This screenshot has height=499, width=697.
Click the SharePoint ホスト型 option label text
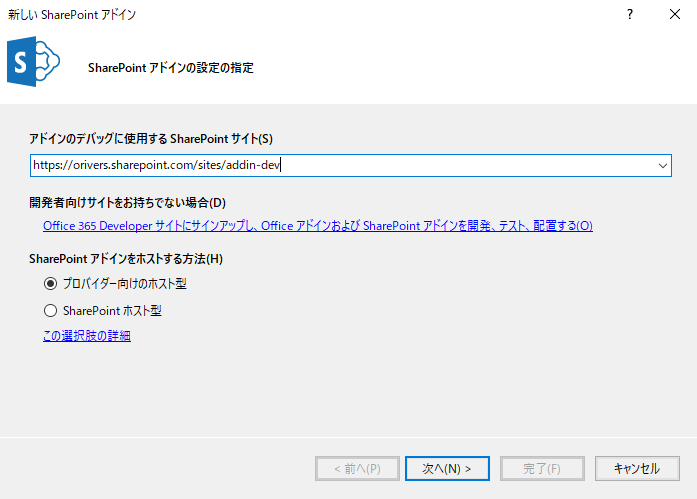(x=112, y=310)
